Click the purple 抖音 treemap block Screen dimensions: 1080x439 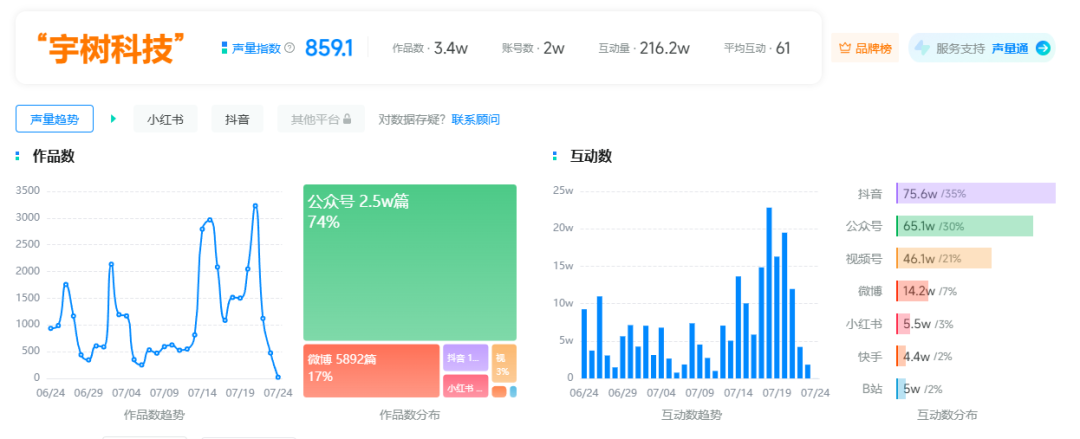[x=465, y=357]
